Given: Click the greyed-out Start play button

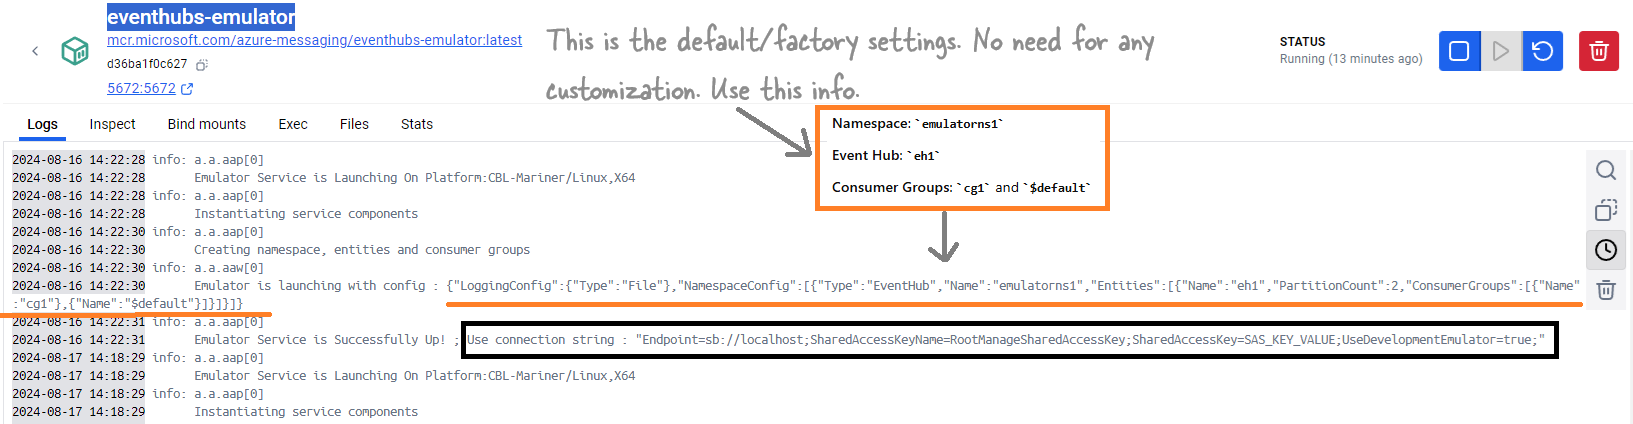Looking at the screenshot, I should (1501, 51).
